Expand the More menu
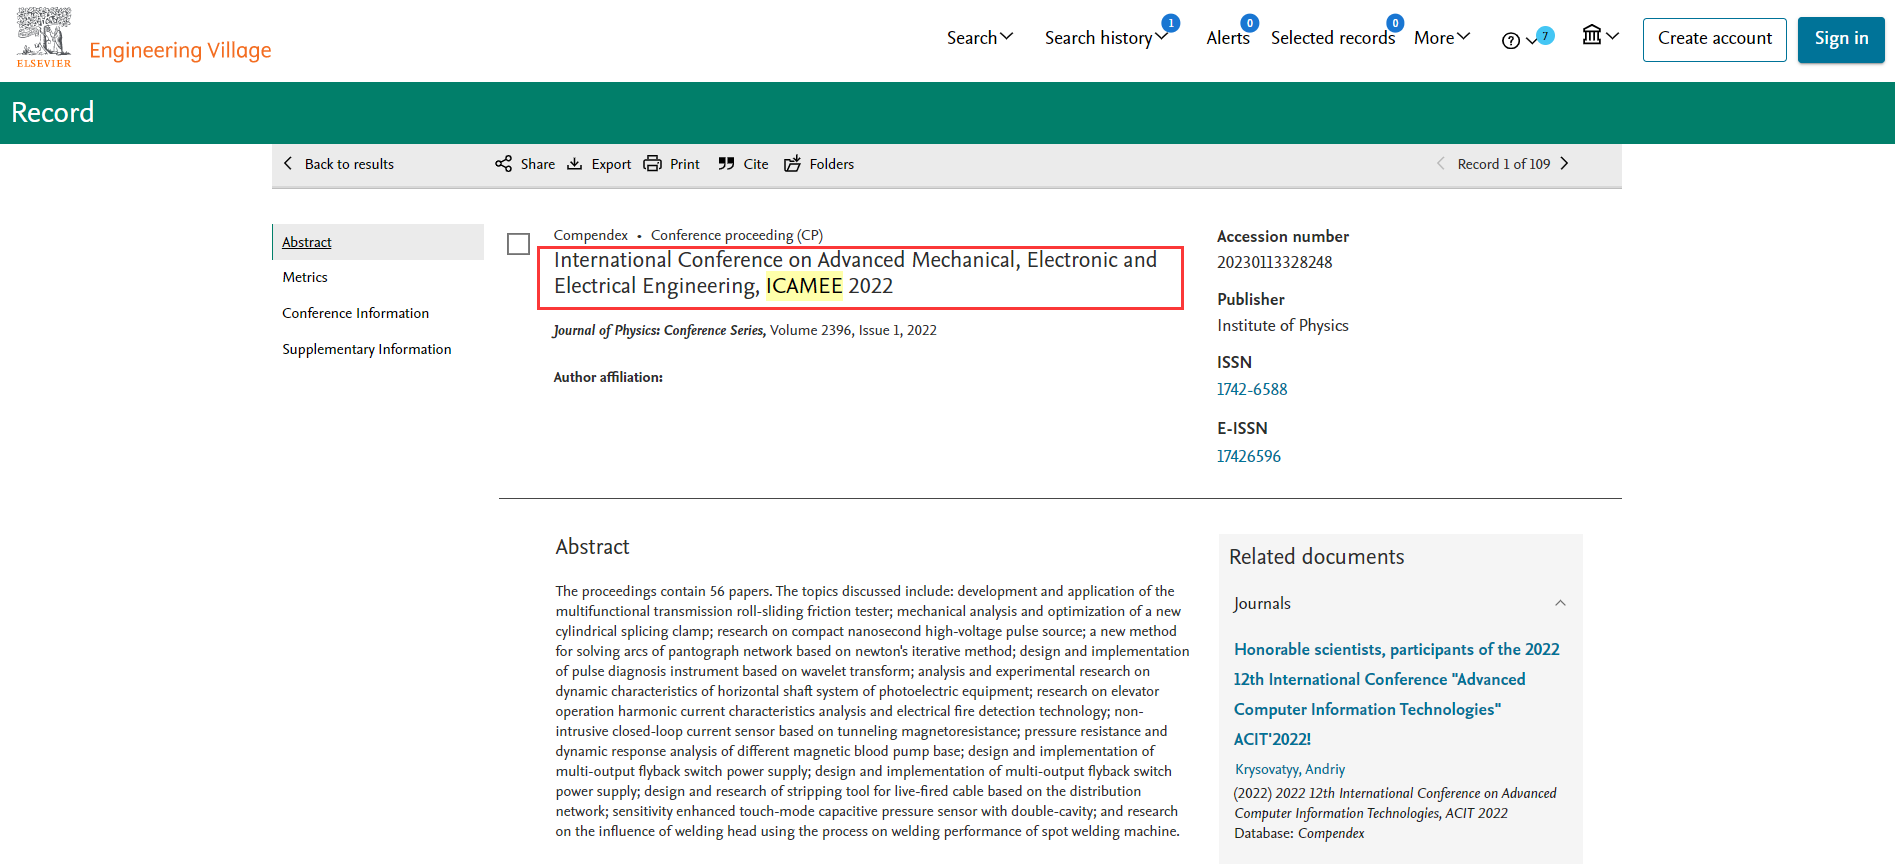This screenshot has width=1895, height=864. [x=1442, y=38]
